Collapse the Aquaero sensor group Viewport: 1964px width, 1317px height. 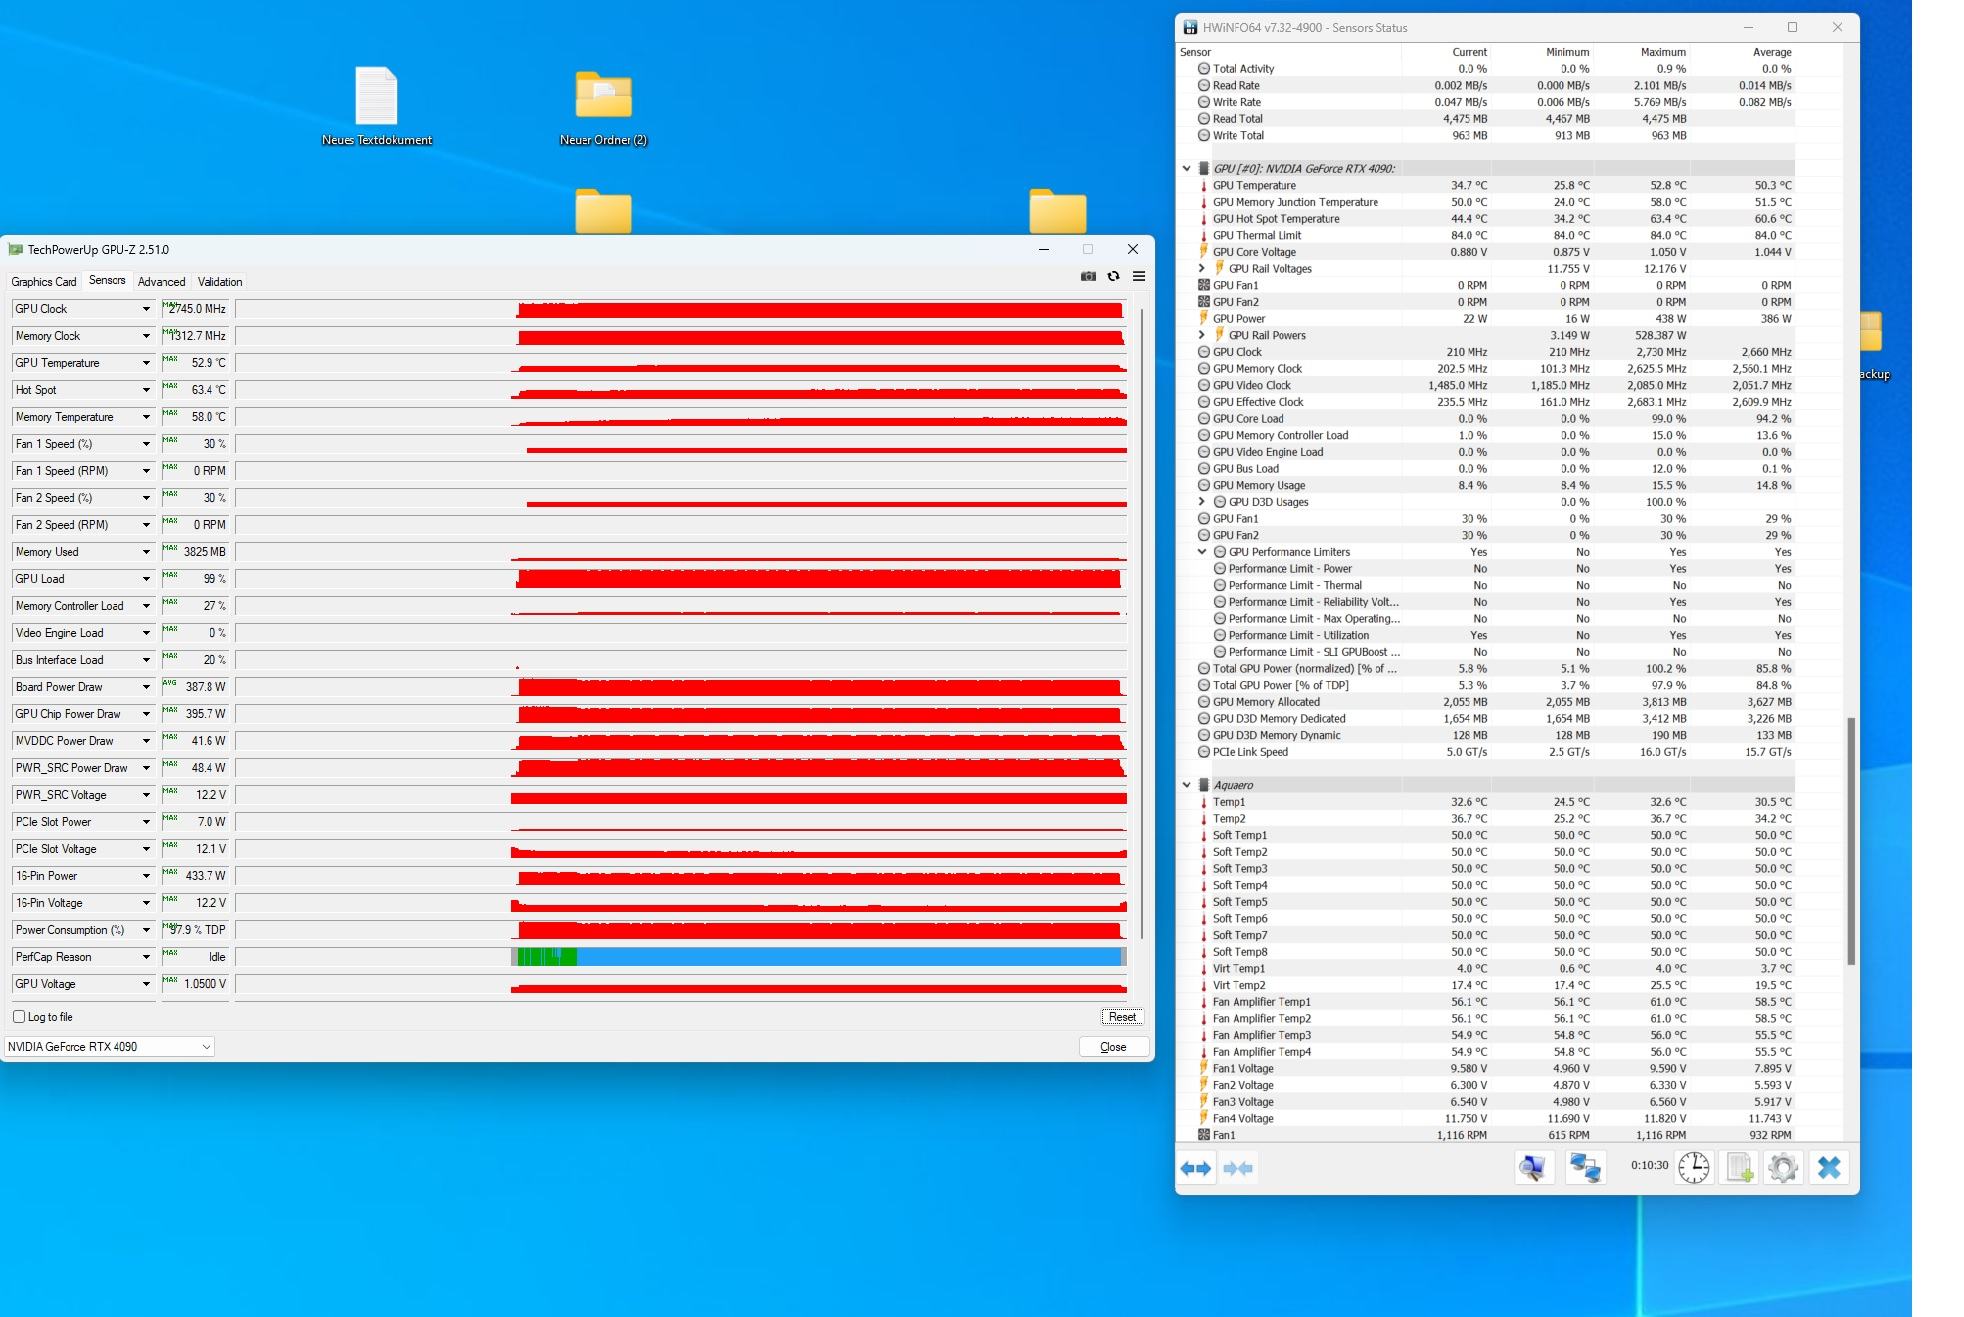coord(1187,785)
